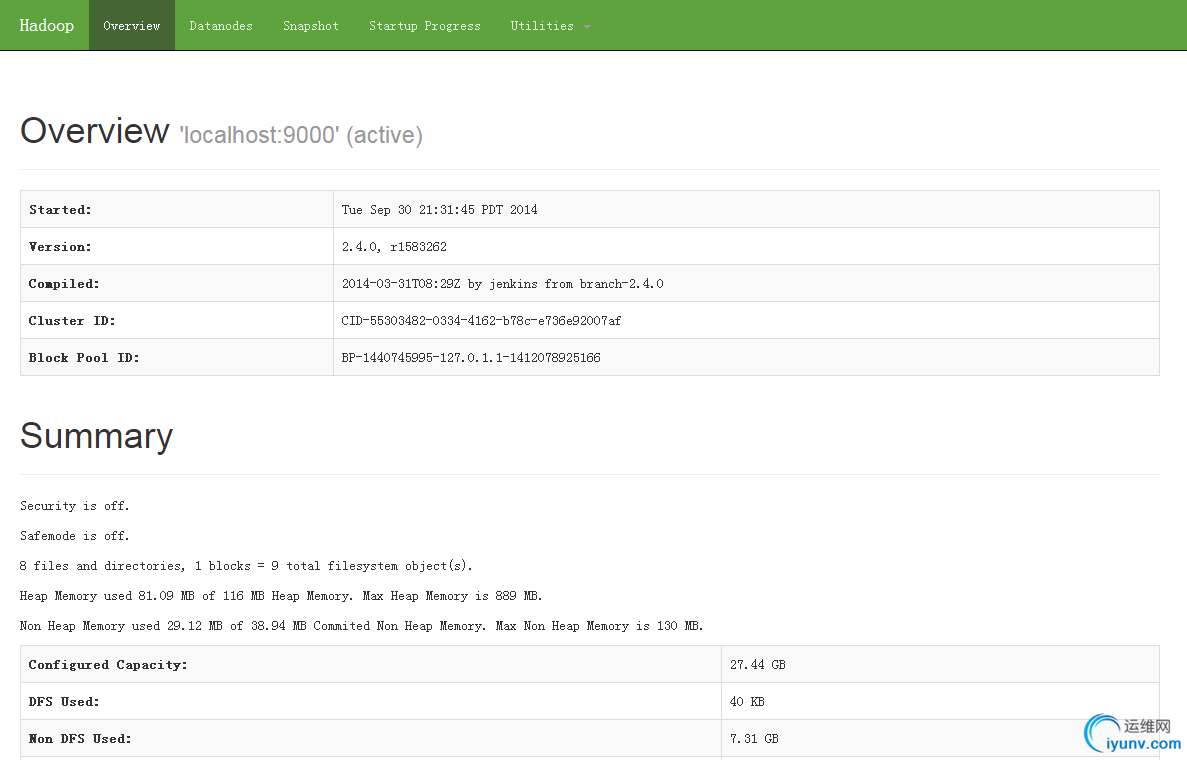Screen dimensions: 1187x760
Task: Open the Overview tab
Action: pos(132,26)
